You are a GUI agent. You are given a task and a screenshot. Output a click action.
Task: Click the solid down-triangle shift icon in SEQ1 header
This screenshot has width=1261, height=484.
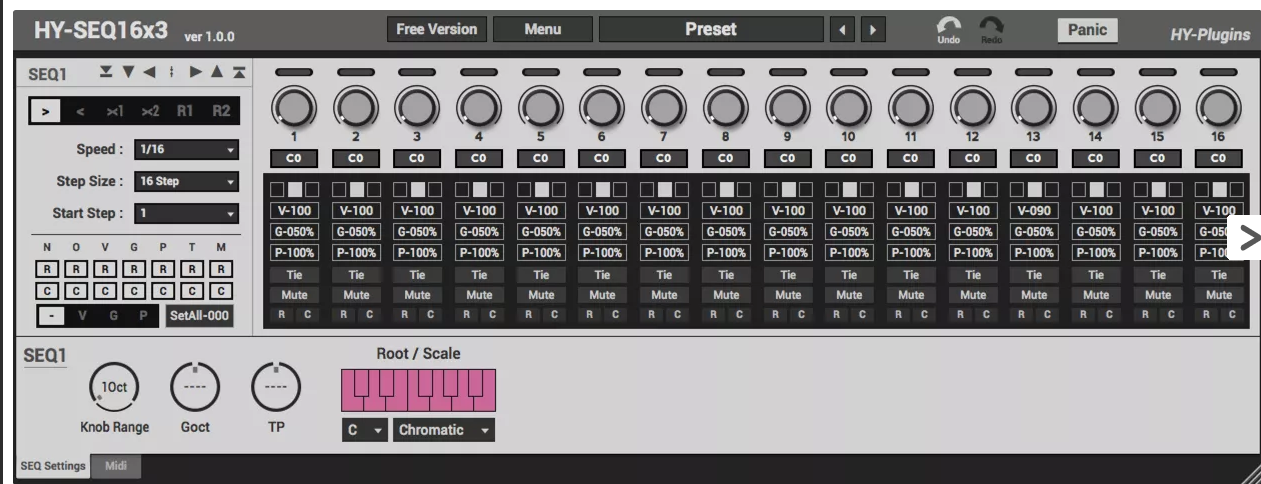pos(128,73)
